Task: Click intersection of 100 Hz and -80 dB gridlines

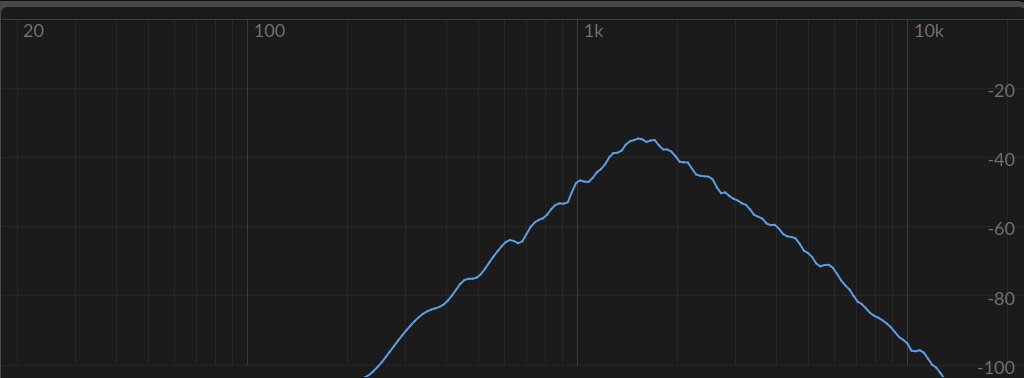Action: (248, 296)
